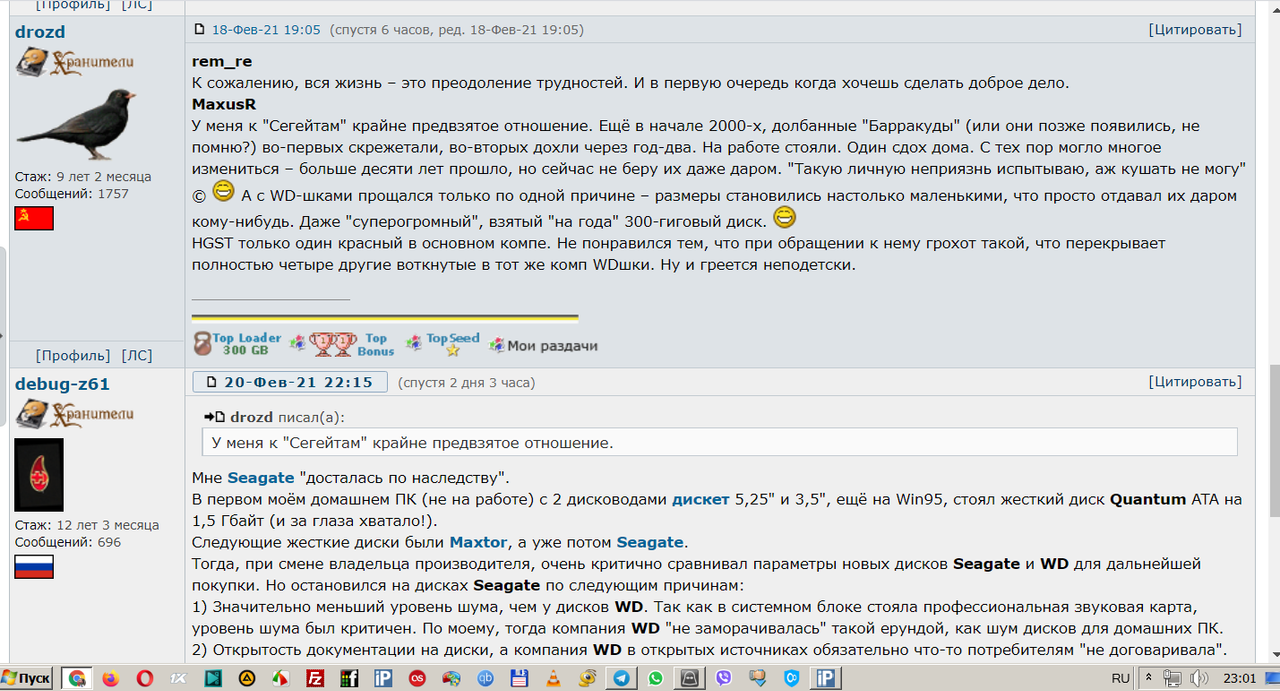Click Top Loader 300 GB badge
The width and height of the screenshot is (1280, 691).
point(237,345)
